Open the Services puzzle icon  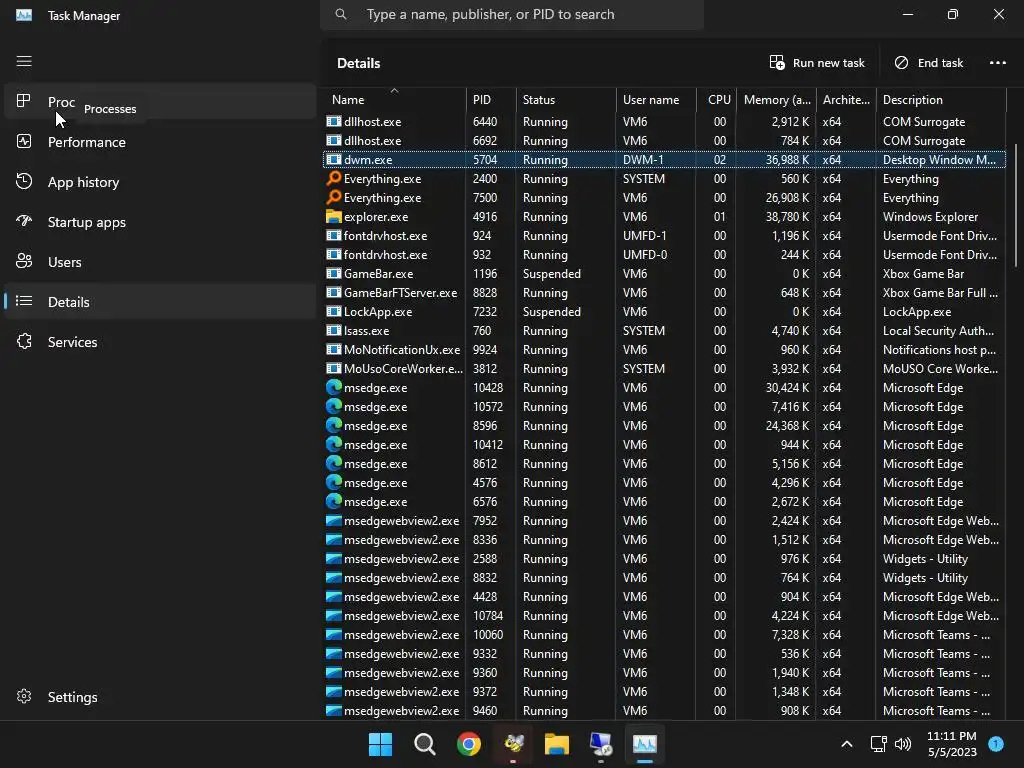[24, 341]
